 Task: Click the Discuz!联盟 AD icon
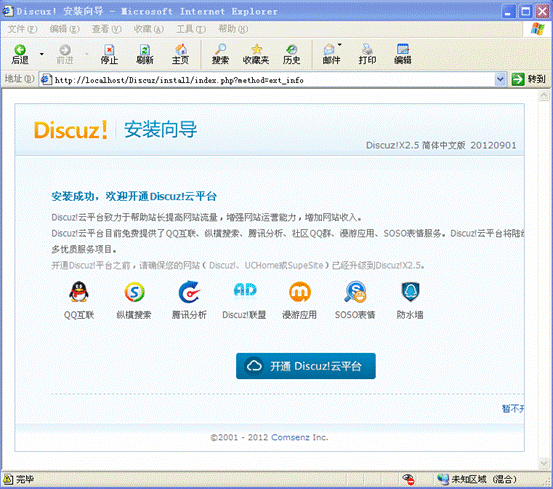coord(245,291)
